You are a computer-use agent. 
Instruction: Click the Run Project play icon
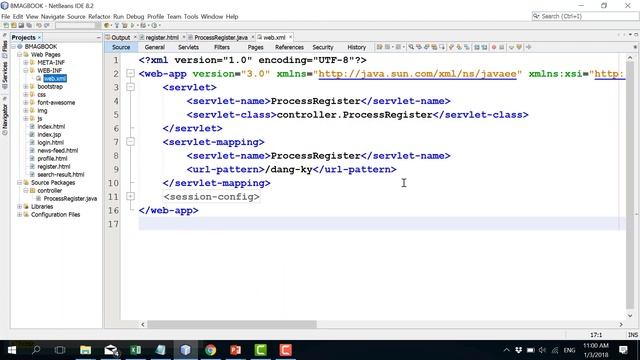point(132,25)
